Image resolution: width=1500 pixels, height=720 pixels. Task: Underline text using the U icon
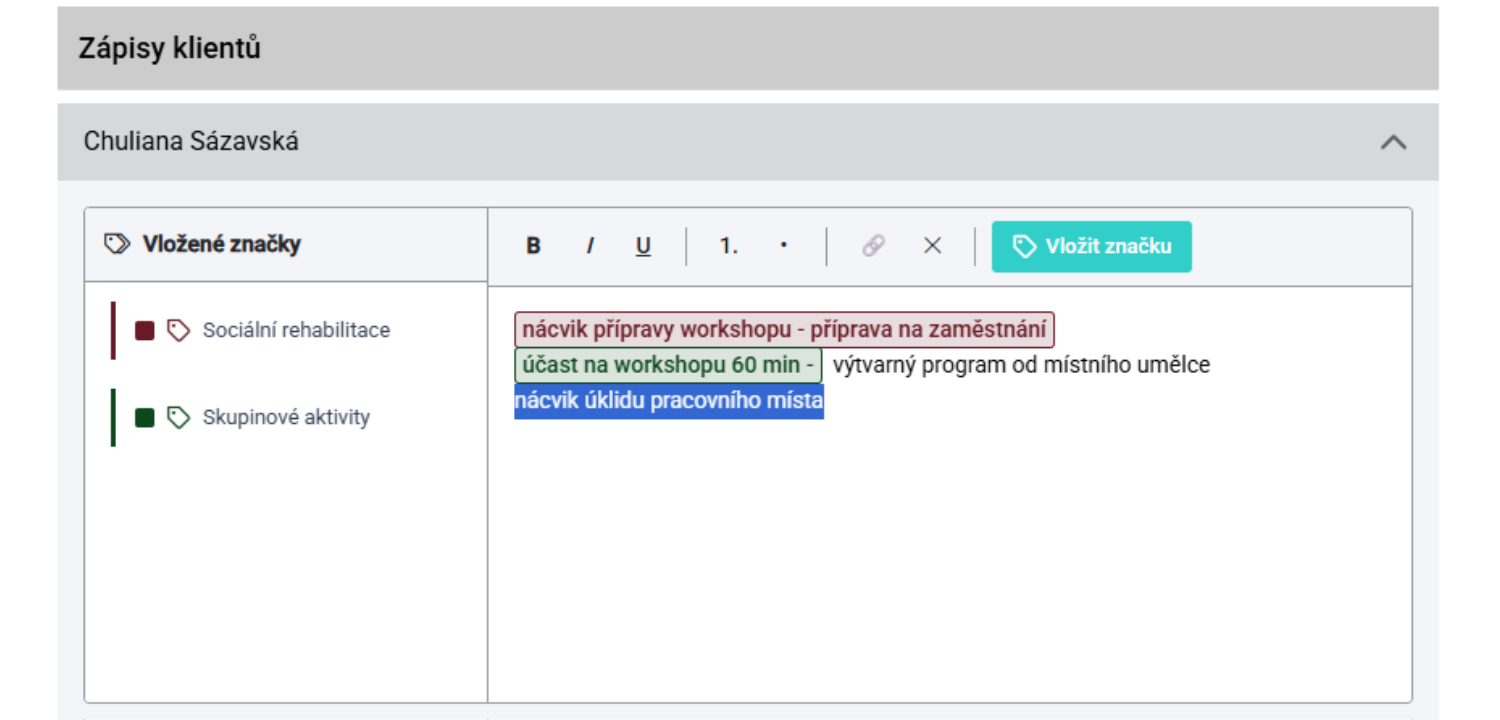click(643, 246)
